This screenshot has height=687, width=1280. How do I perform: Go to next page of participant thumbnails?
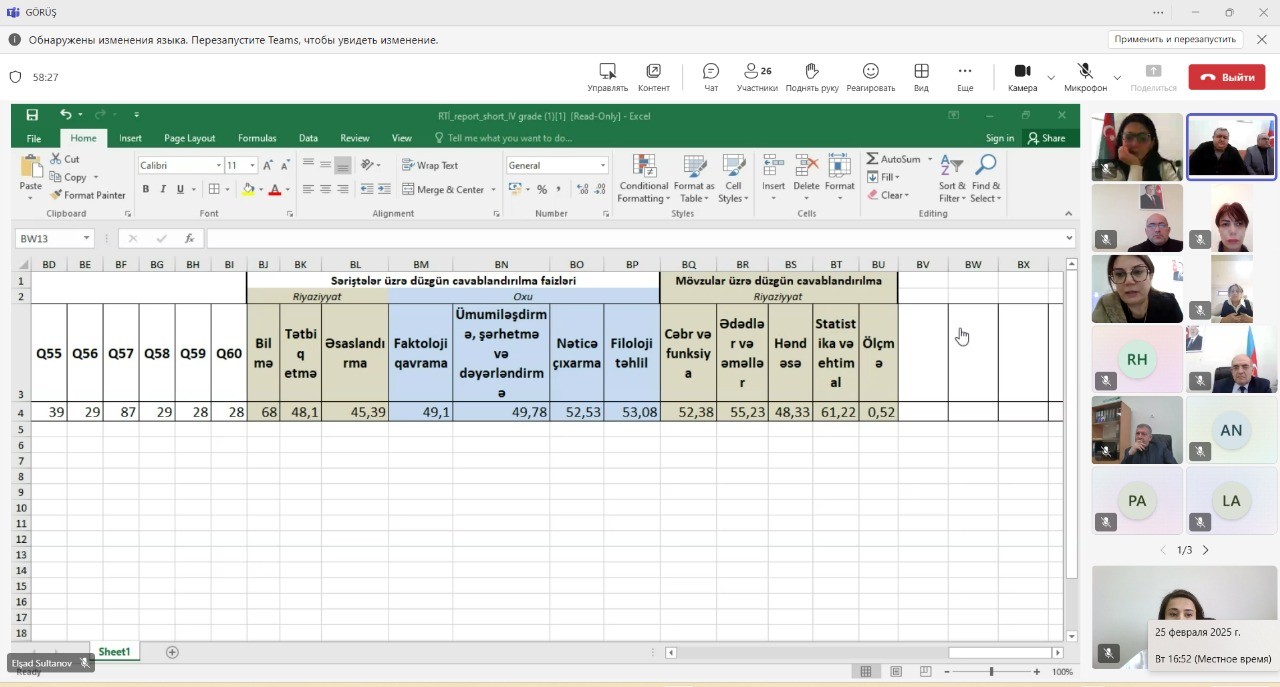[x=1205, y=550]
